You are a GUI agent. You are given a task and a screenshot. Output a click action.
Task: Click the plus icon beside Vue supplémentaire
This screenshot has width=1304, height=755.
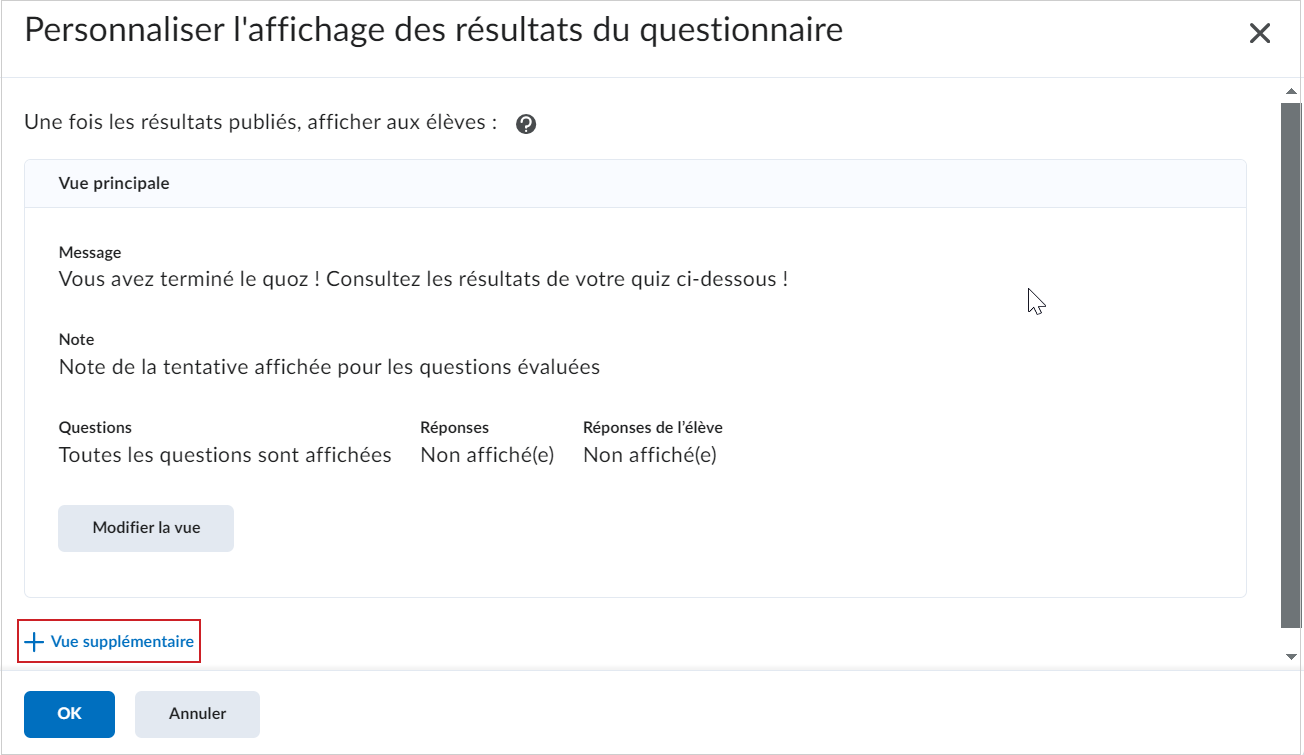pyautogui.click(x=35, y=642)
